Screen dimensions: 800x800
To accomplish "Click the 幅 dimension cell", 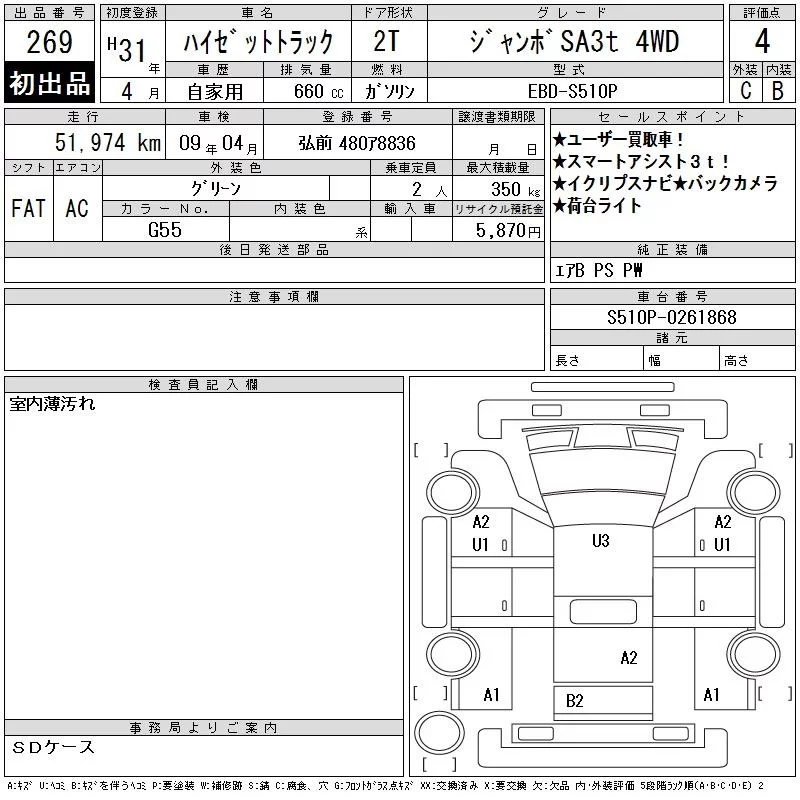I will pos(682,360).
